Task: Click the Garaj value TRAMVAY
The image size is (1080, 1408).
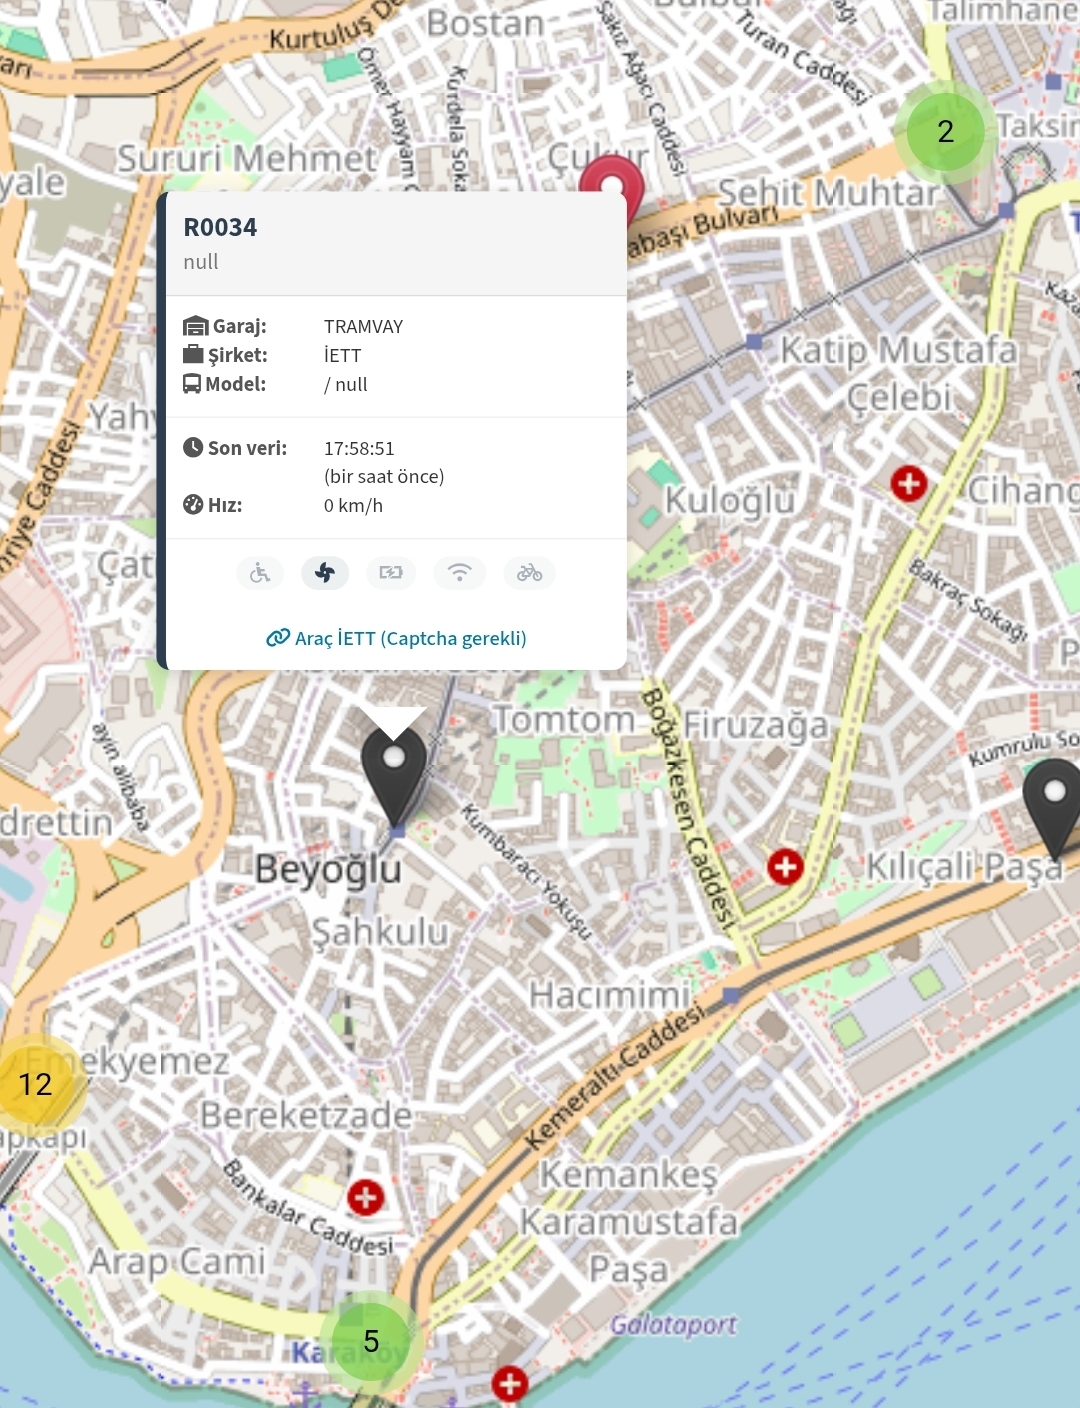Action: [x=363, y=326]
